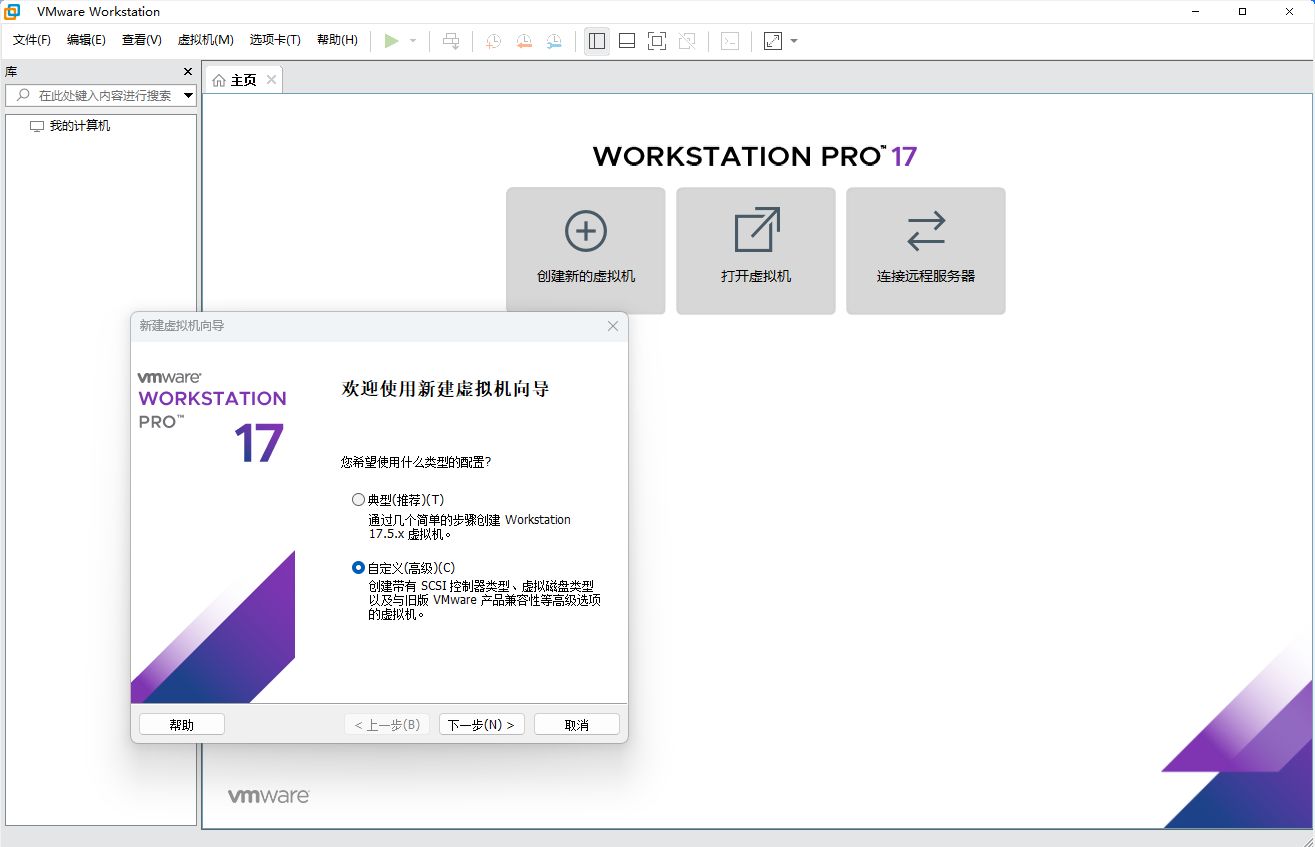The width and height of the screenshot is (1315, 847).
Task: Toggle the show library sidebar icon
Action: coord(597,41)
